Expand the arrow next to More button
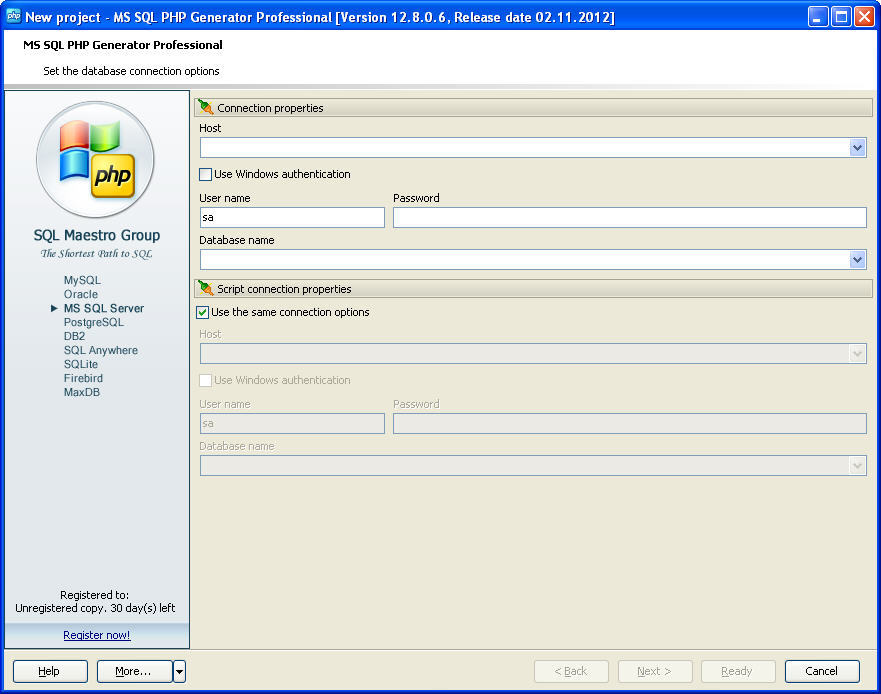 point(179,672)
